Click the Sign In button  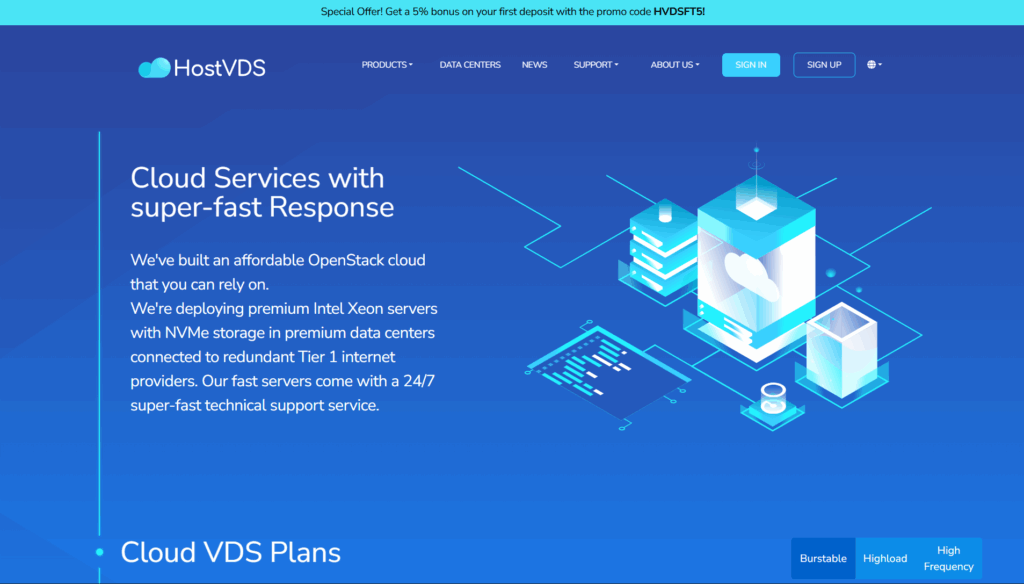[x=750, y=65]
